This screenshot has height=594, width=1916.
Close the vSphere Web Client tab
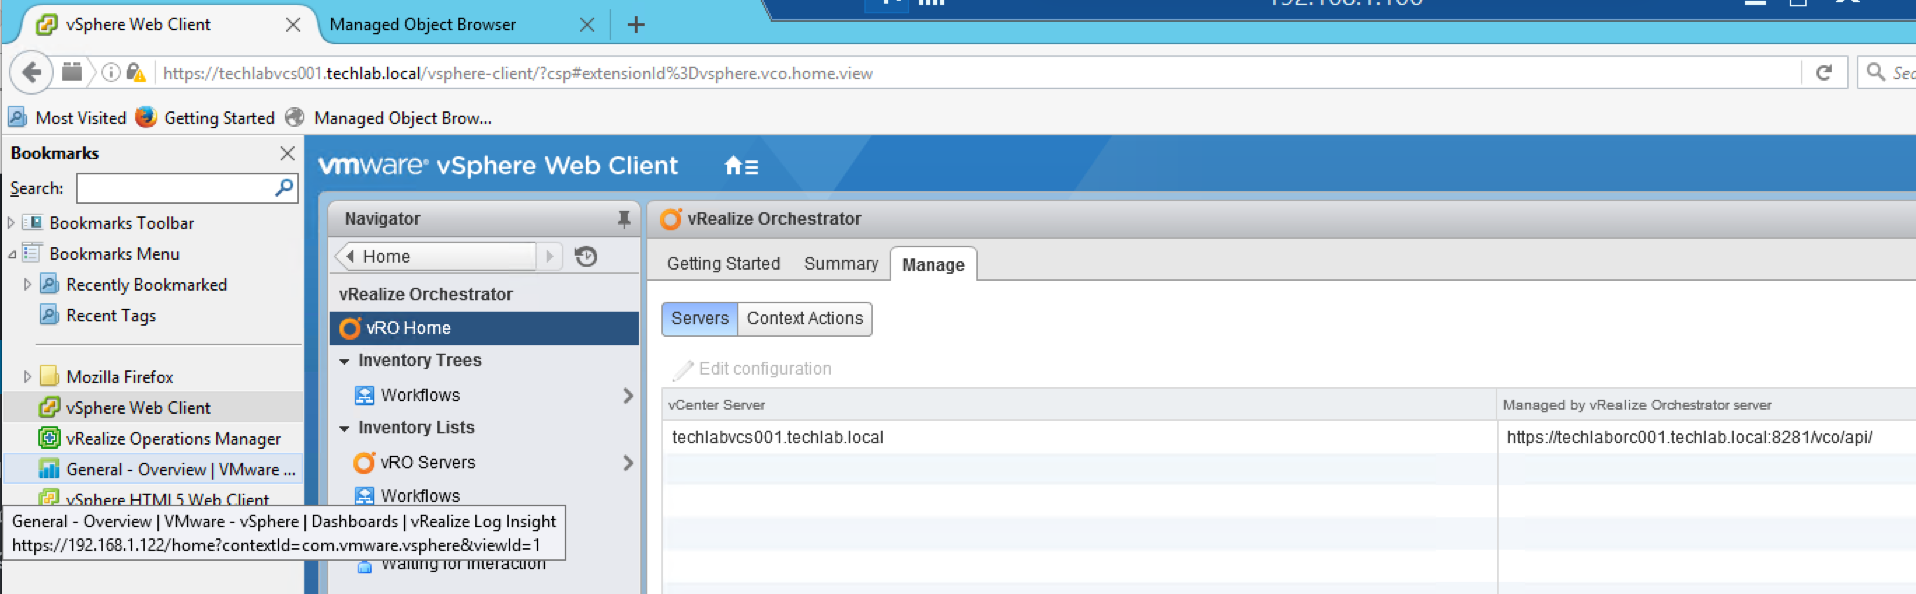[x=293, y=25]
